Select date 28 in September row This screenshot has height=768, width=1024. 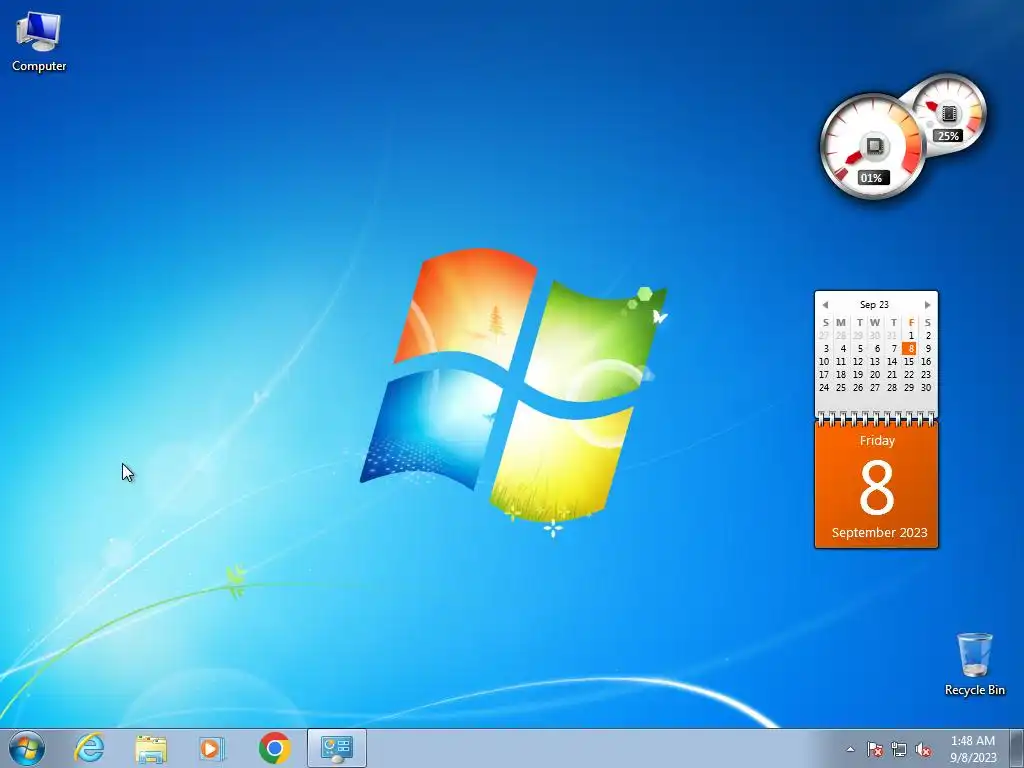(x=892, y=387)
